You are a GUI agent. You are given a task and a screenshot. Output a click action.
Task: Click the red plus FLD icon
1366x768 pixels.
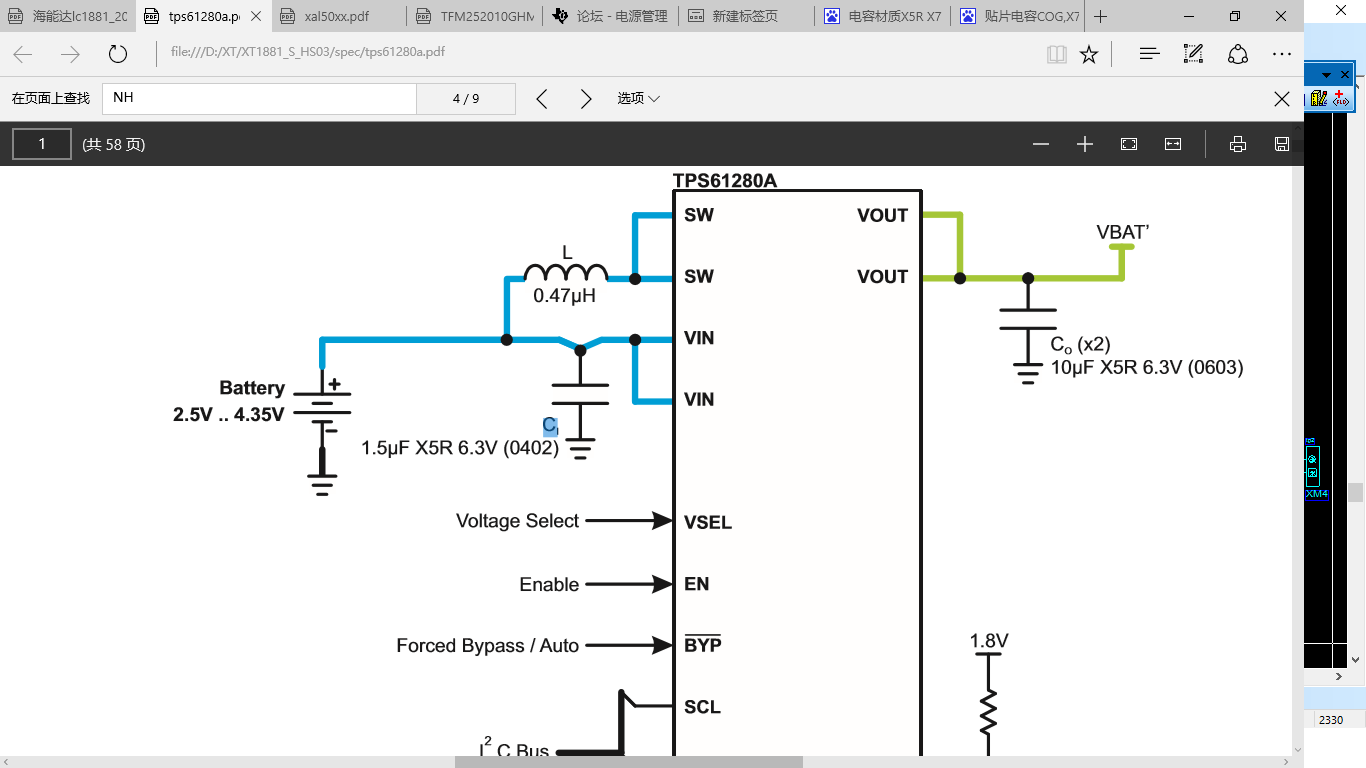(x=1340, y=98)
